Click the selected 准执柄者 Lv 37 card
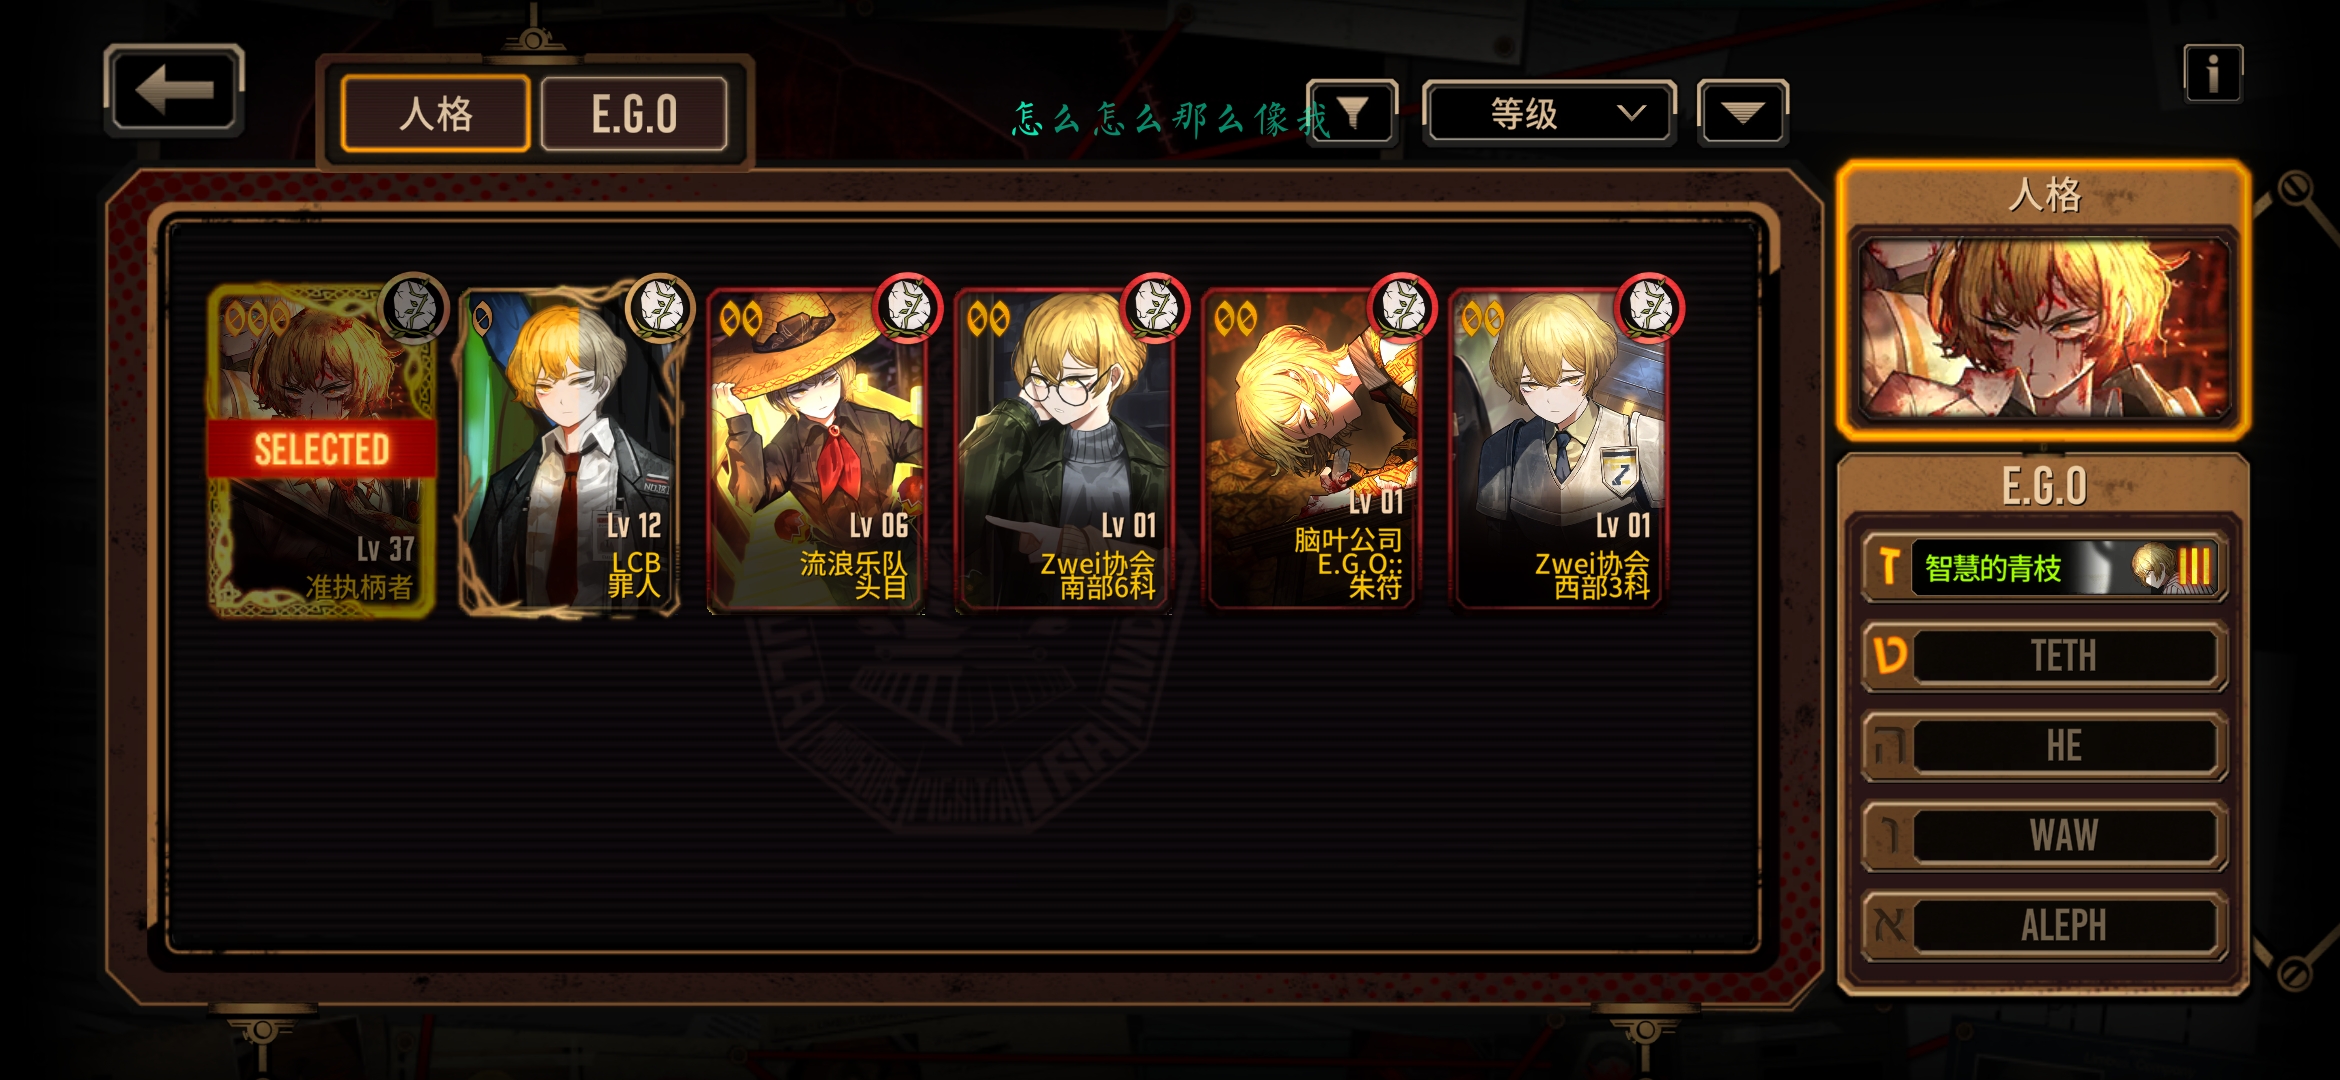The height and width of the screenshot is (1080, 2340). [322, 450]
